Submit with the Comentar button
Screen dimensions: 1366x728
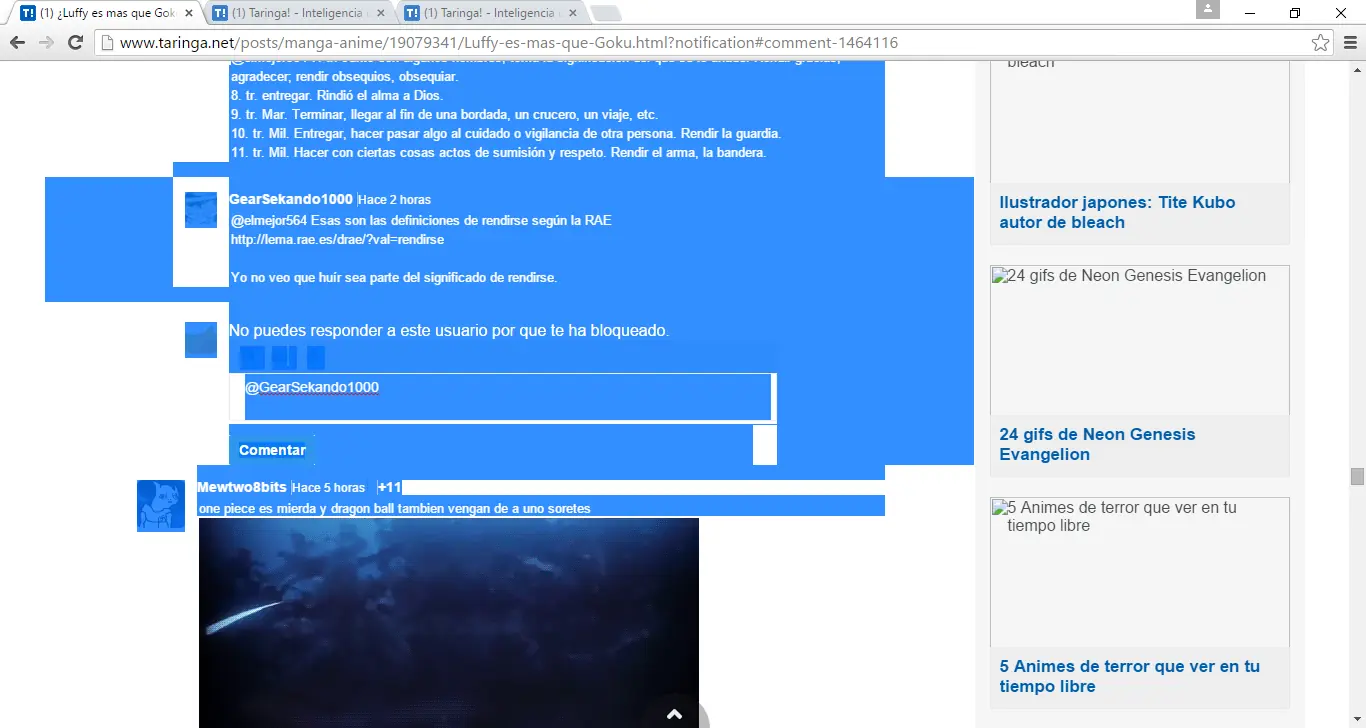pos(272,450)
